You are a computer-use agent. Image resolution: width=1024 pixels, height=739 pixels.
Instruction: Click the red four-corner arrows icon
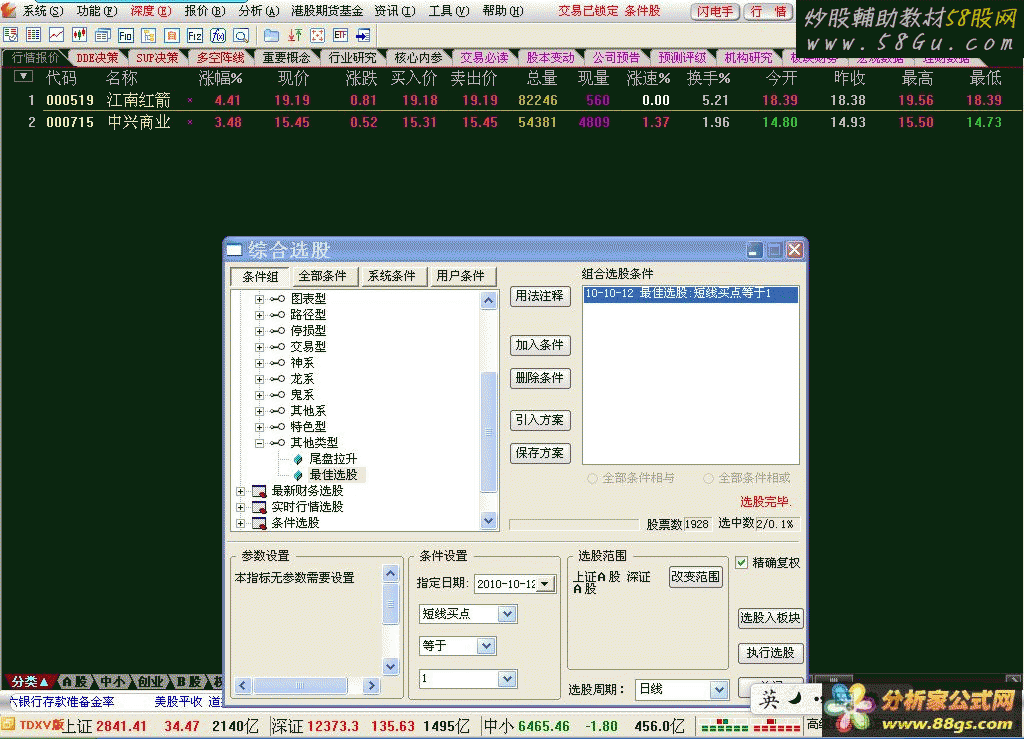pos(317,35)
